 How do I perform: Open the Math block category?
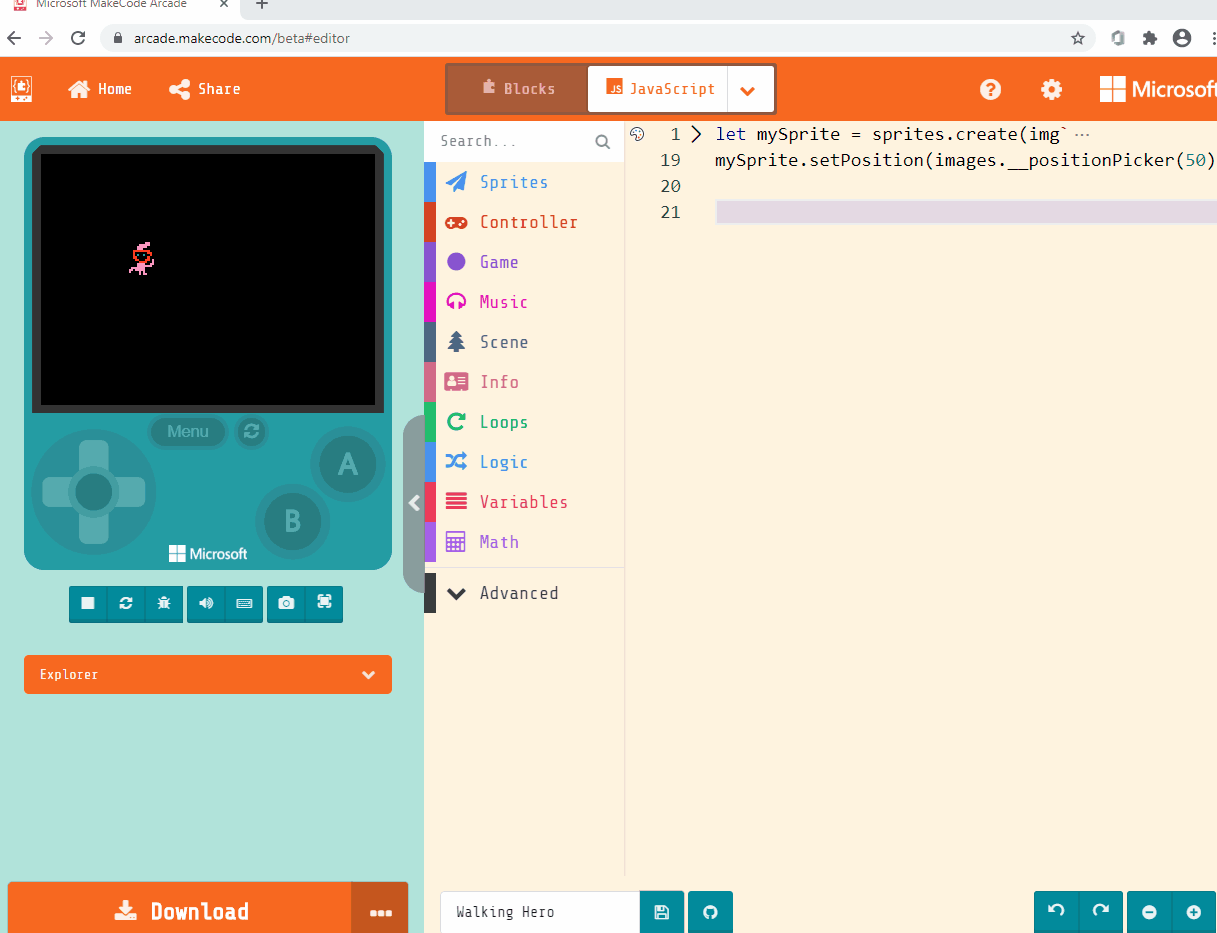[524, 542]
